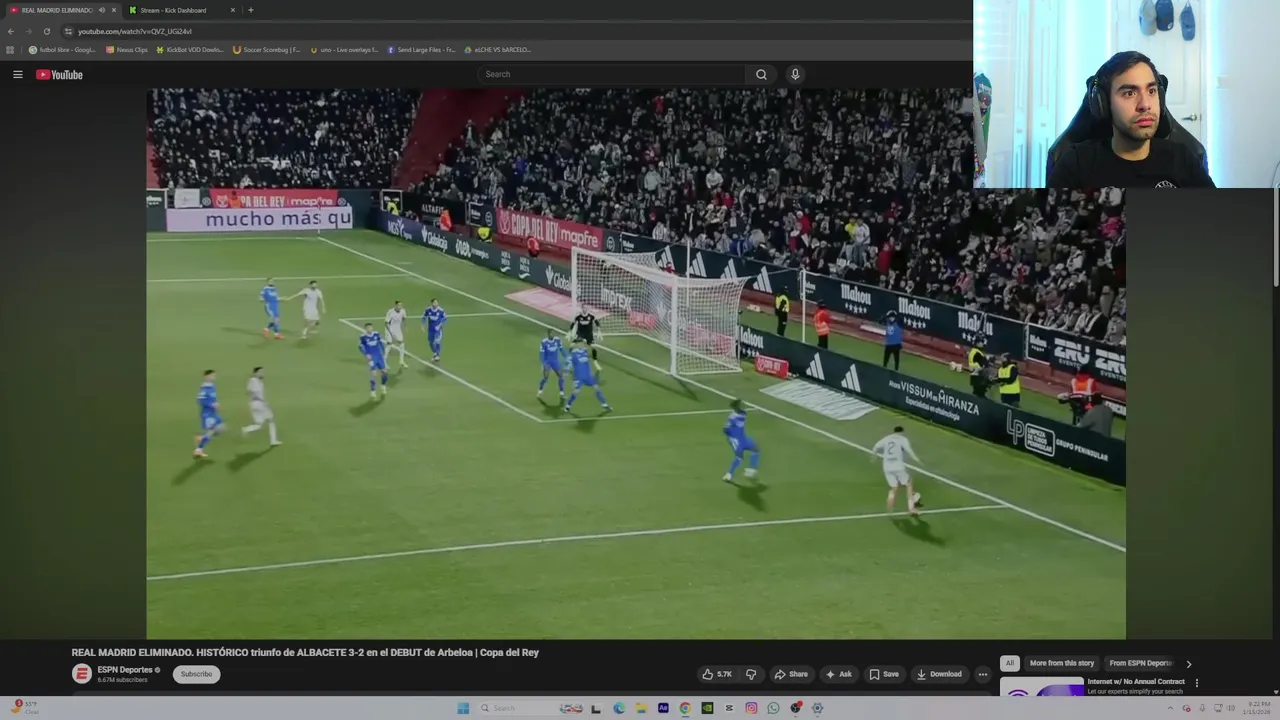Open the Soccer Scorebug bookmark

pyautogui.click(x=267, y=50)
